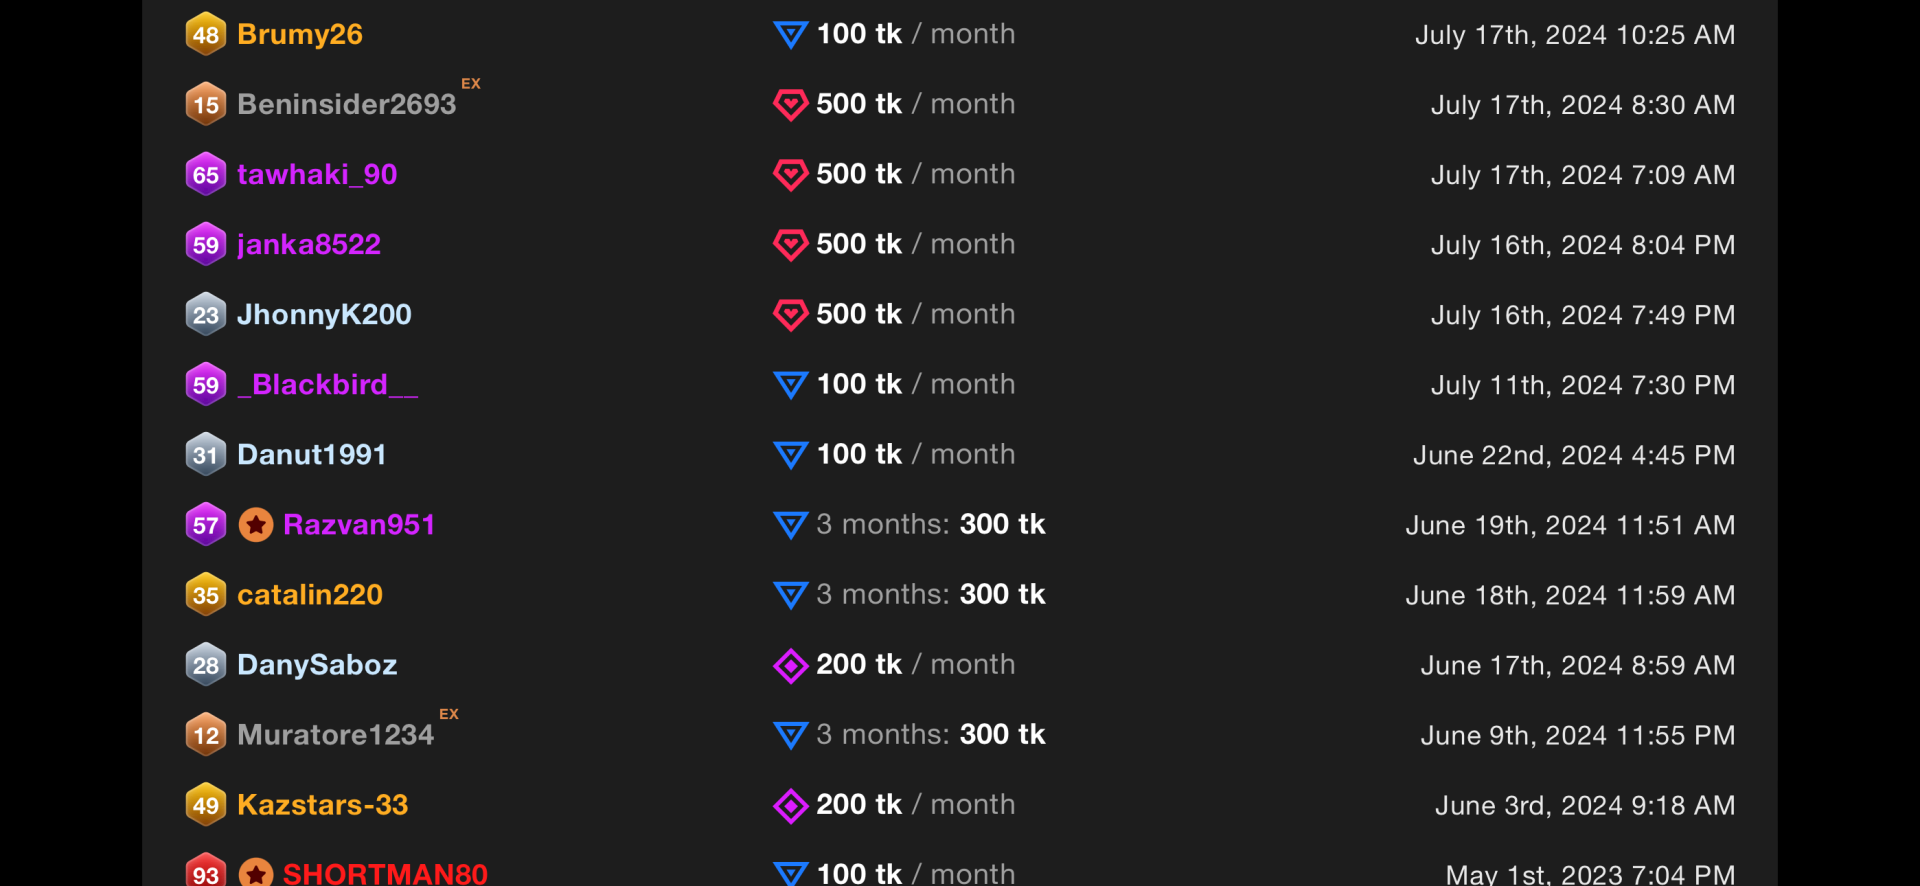Open catalin220's profile link
This screenshot has height=886, width=1920.
[309, 595]
